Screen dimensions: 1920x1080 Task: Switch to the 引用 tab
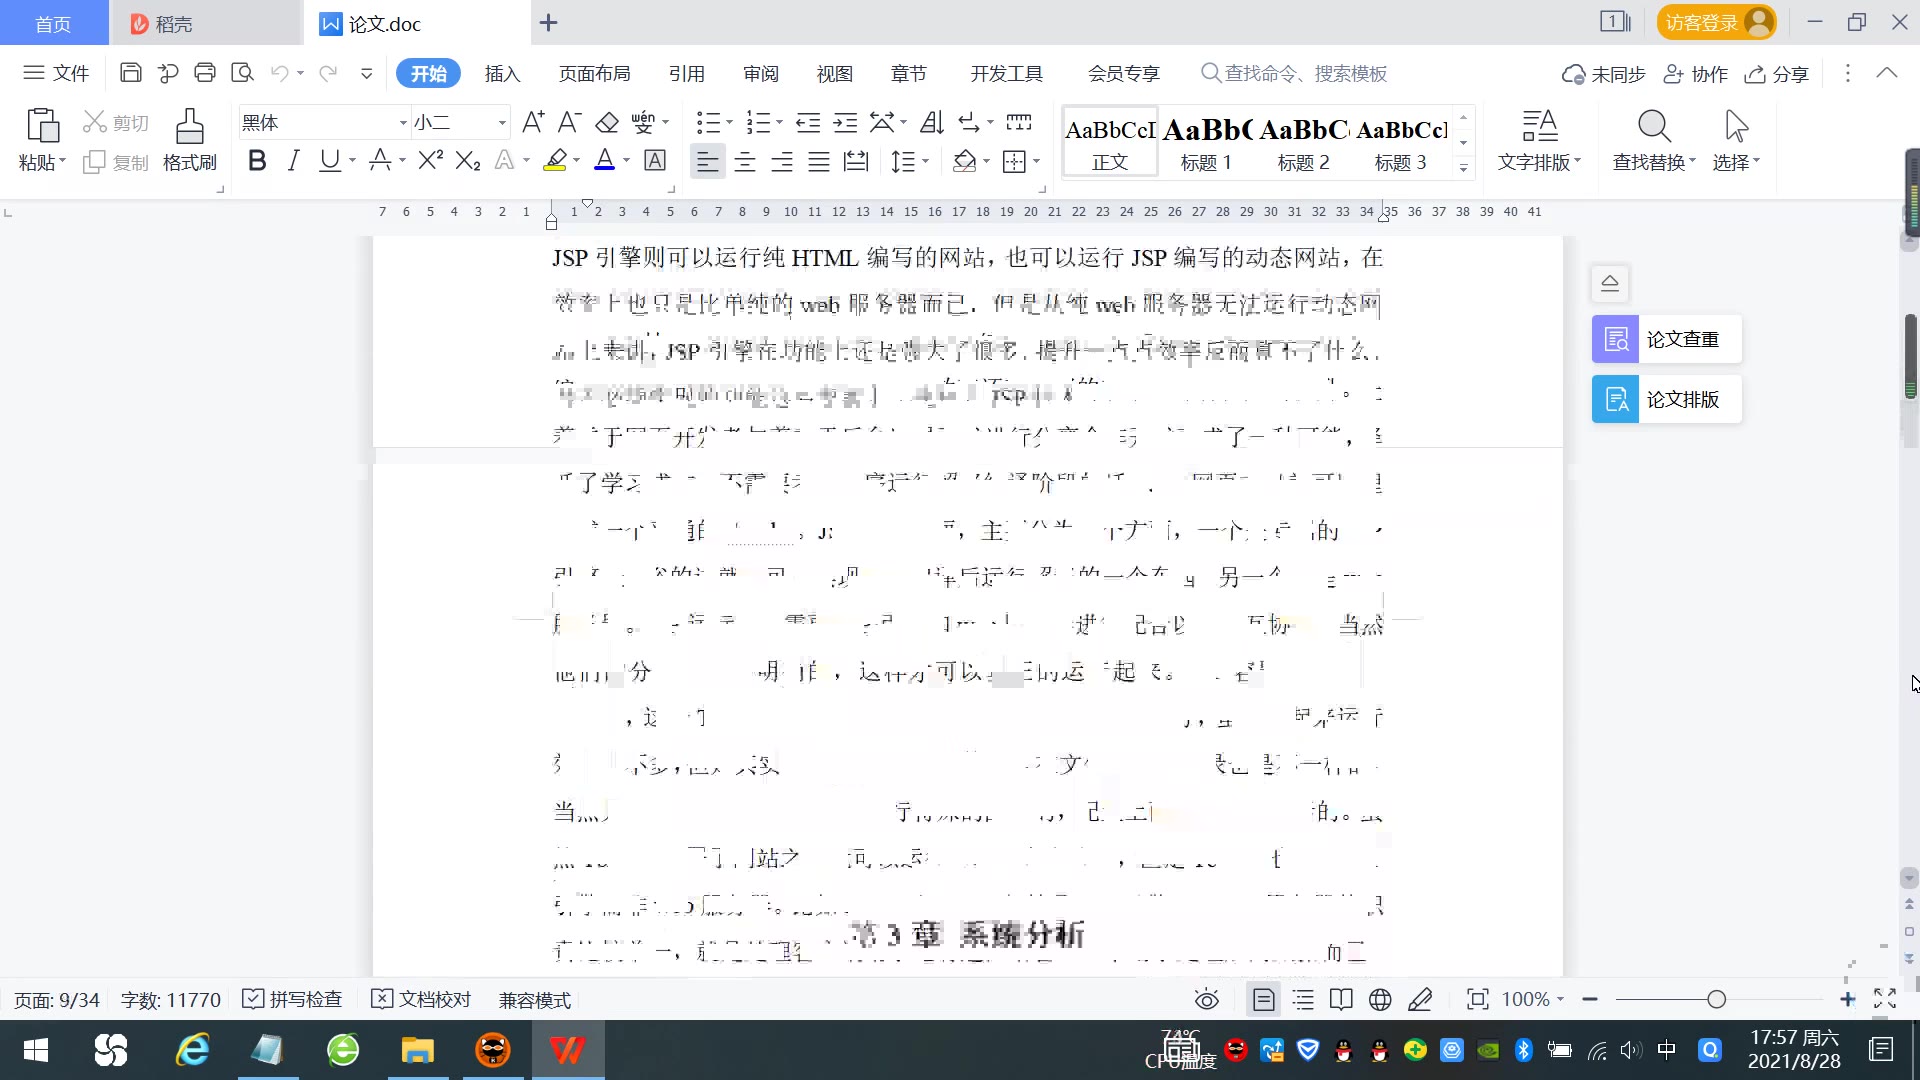pos(686,73)
